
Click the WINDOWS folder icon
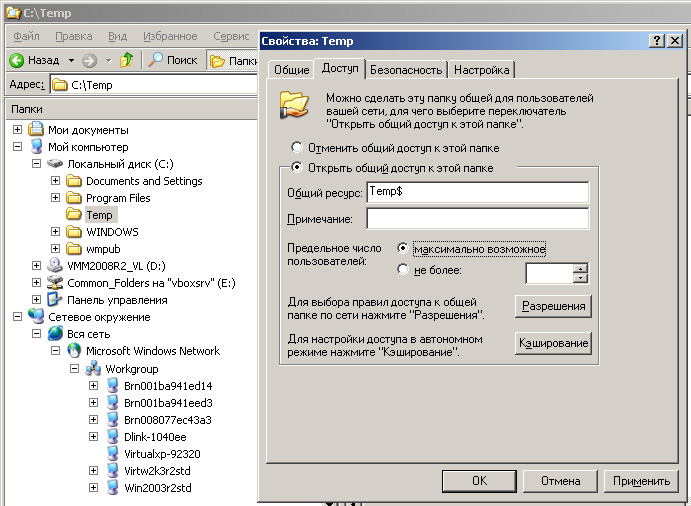(74, 232)
